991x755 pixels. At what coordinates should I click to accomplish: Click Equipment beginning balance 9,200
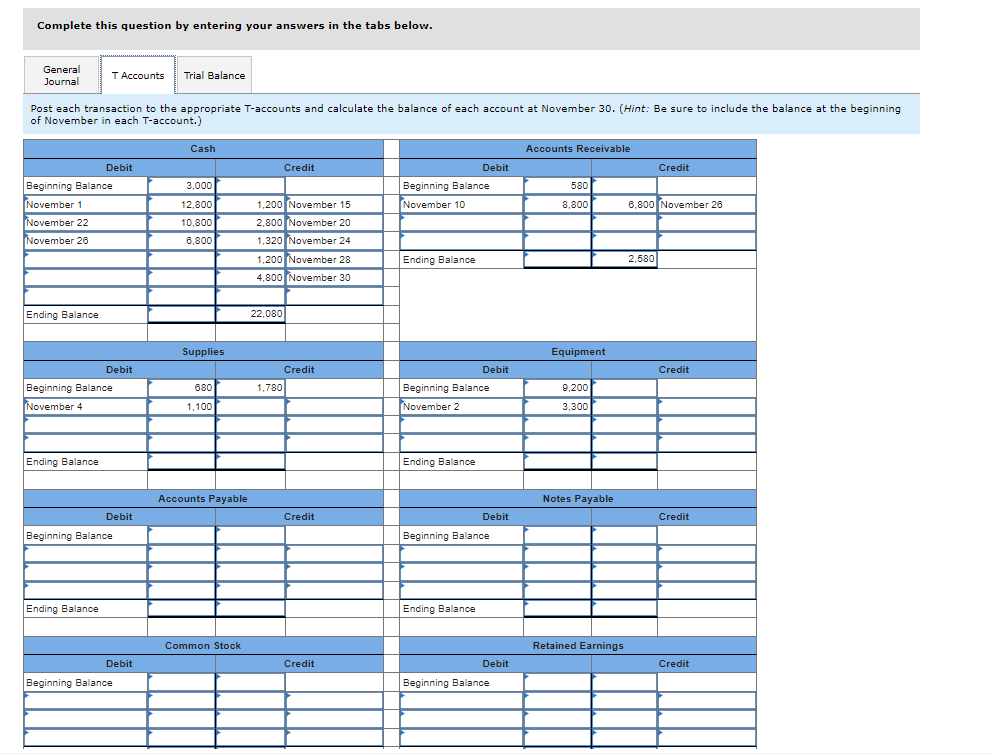557,388
